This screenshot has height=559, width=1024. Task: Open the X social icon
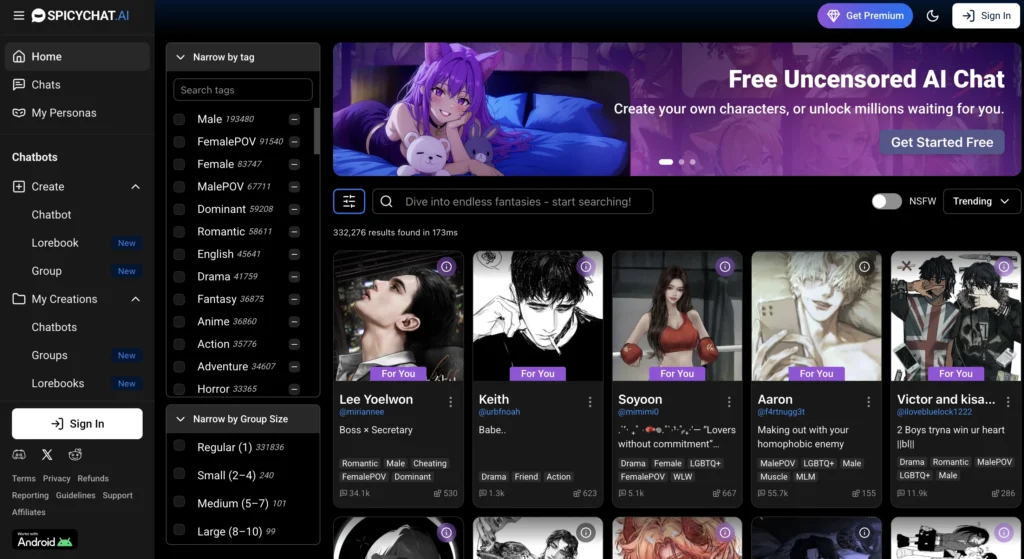coord(47,455)
